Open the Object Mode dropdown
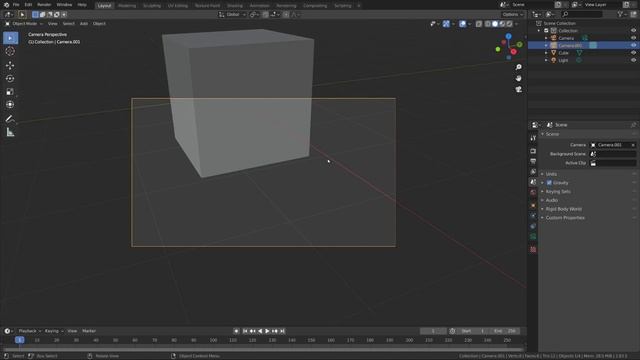Screen dimensions: 640x360 [24, 24]
